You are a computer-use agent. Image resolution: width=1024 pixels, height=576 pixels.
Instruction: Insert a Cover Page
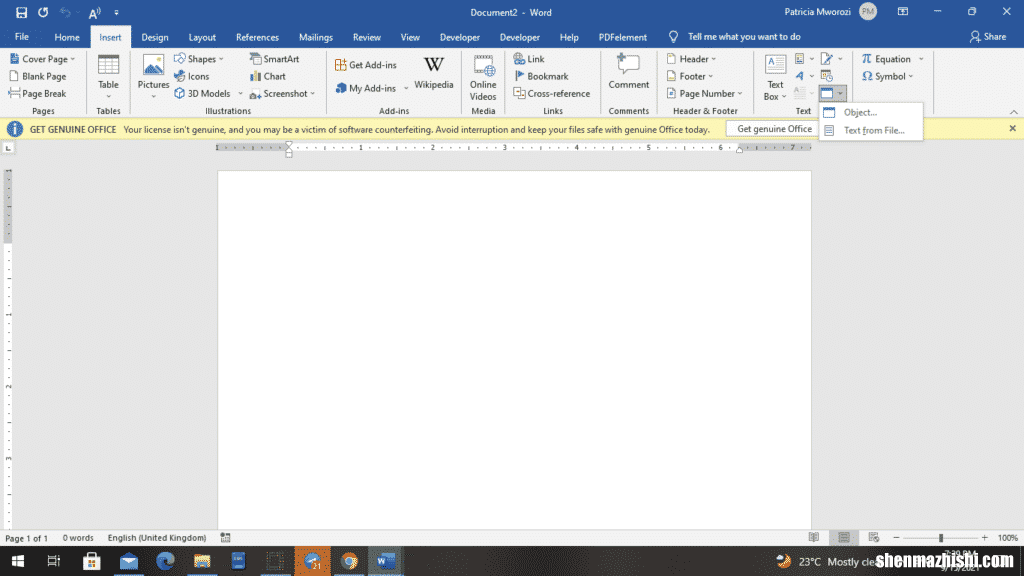(x=42, y=59)
